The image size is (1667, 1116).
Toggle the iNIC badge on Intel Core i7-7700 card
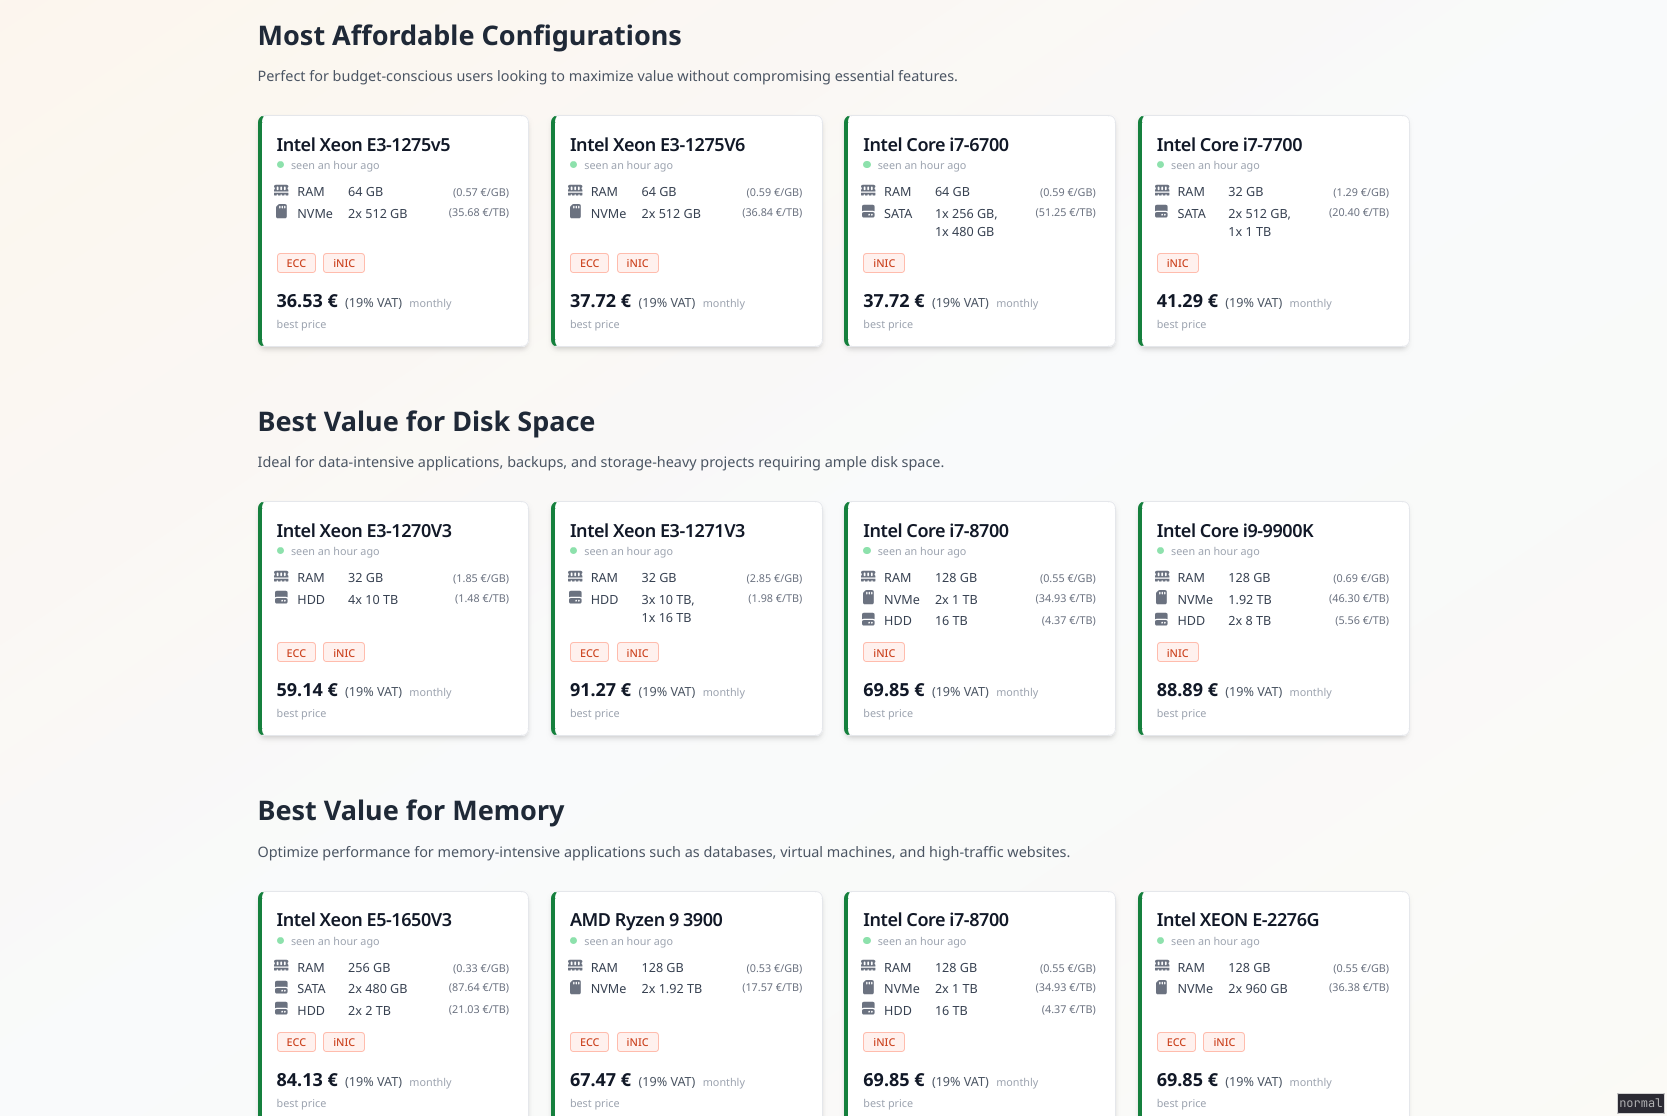click(x=1177, y=262)
